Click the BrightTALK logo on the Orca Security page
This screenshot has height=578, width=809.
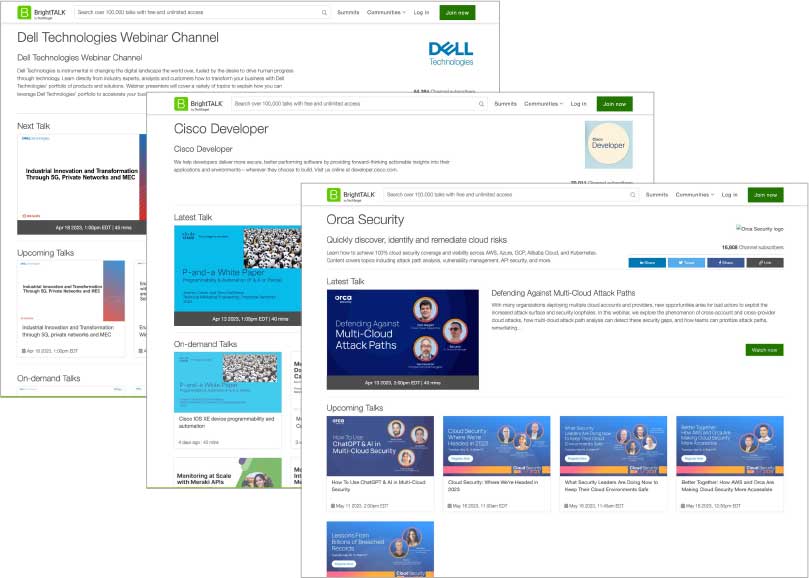click(x=335, y=196)
